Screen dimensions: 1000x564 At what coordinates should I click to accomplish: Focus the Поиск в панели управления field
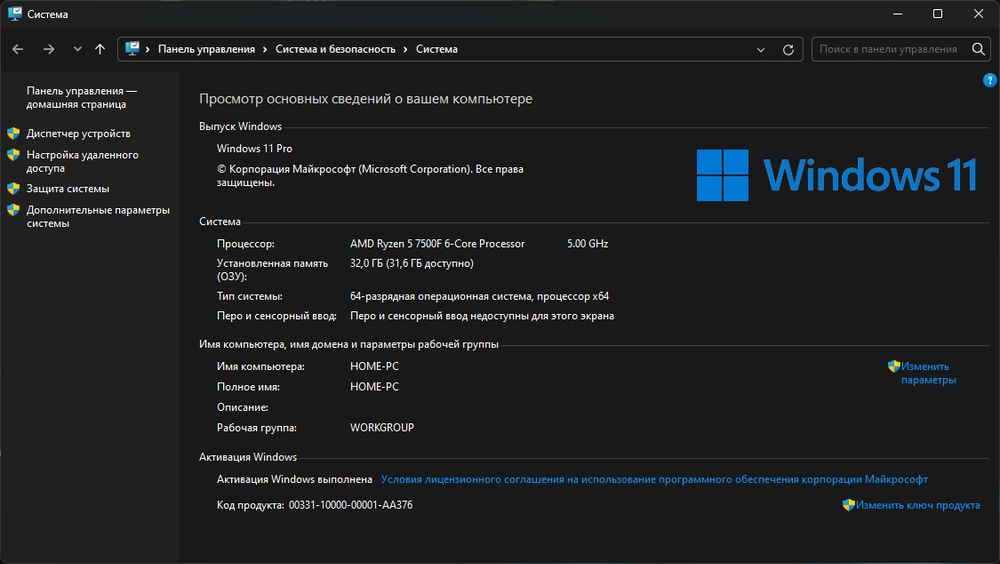coord(889,49)
